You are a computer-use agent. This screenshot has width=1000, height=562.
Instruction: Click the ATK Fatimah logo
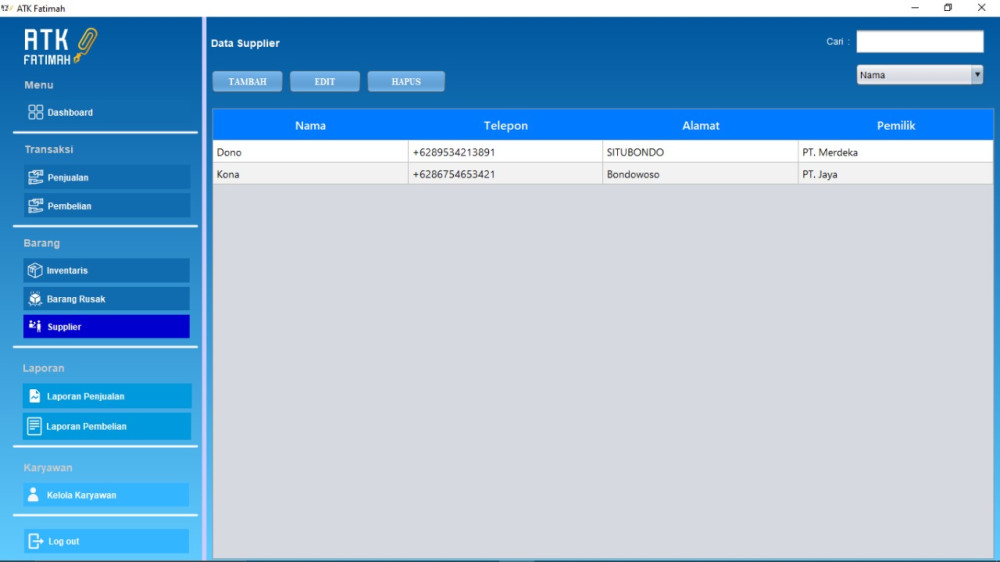61,46
